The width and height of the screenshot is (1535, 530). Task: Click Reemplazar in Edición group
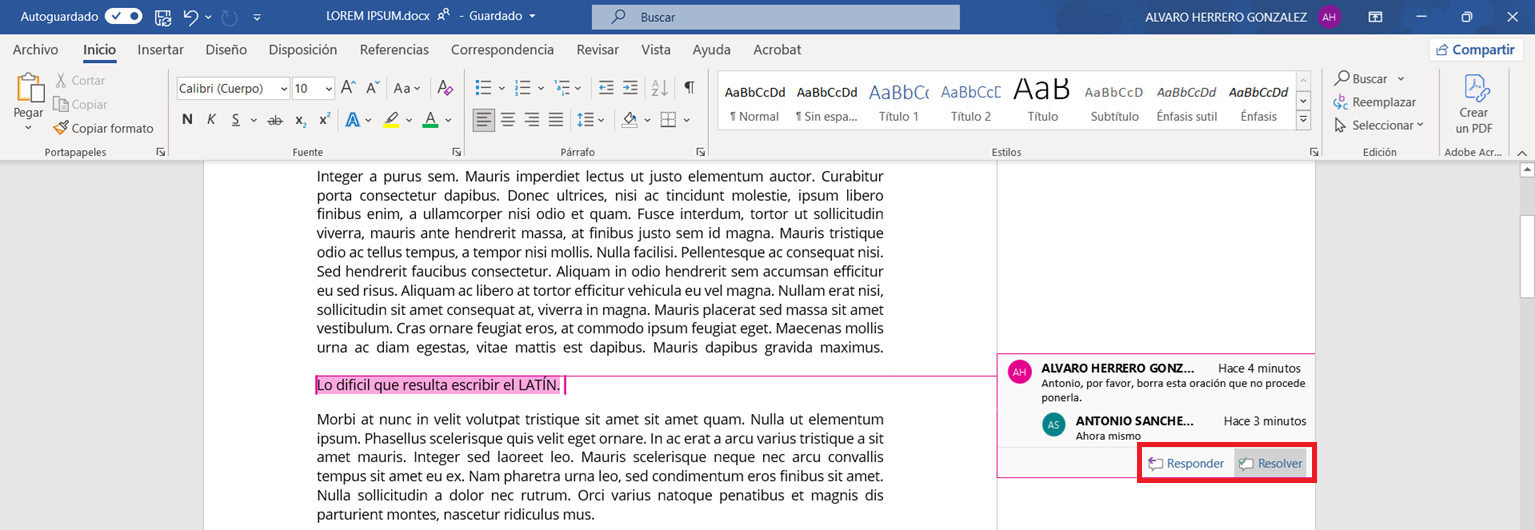[x=1375, y=102]
